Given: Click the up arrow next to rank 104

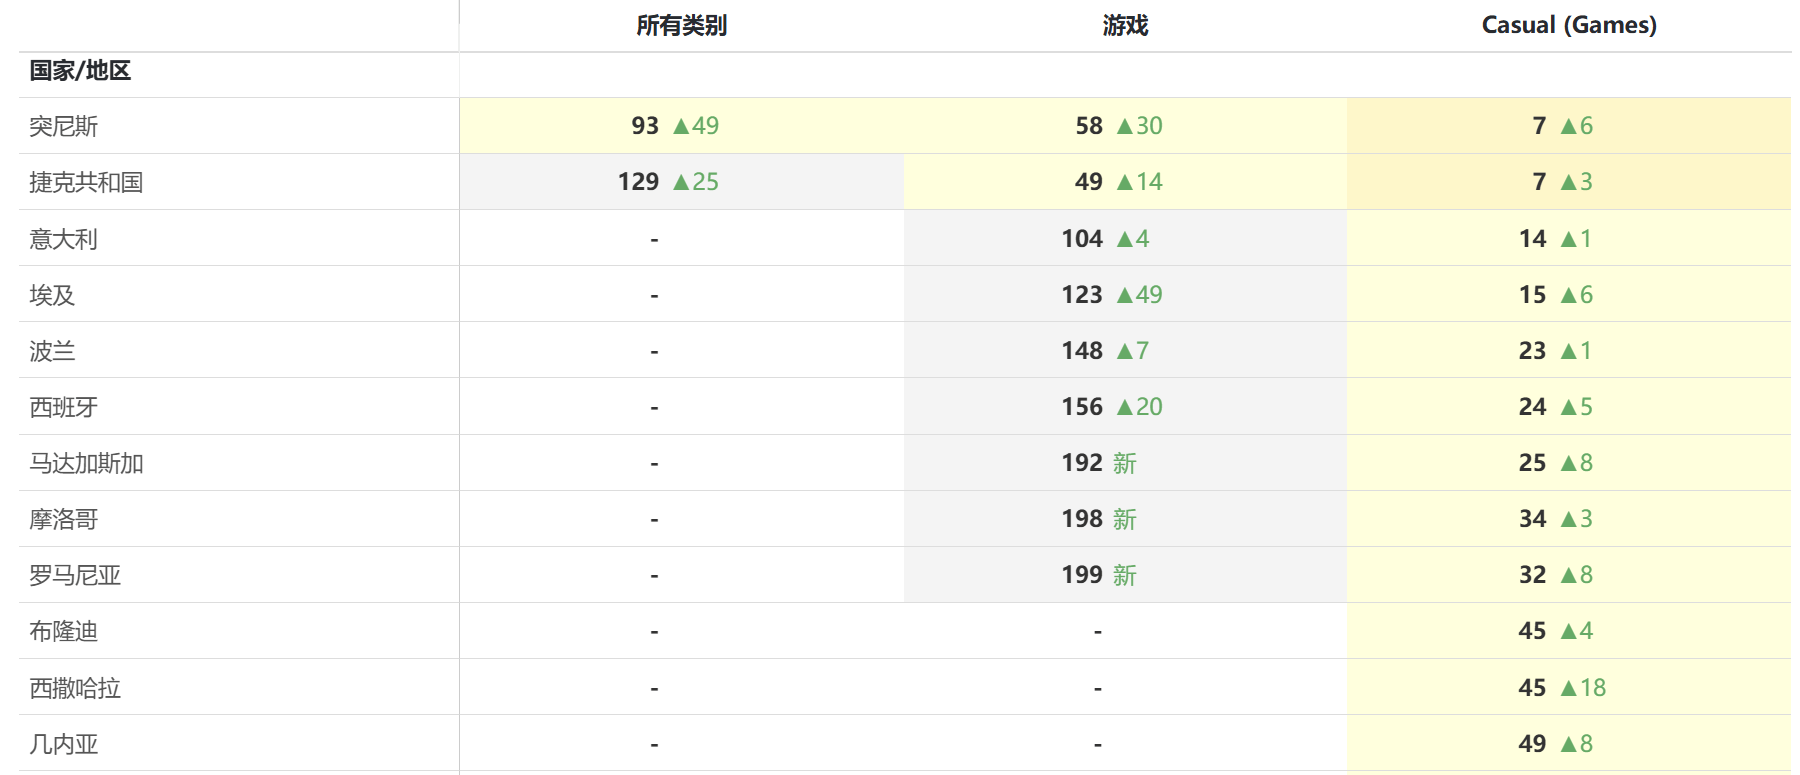Looking at the screenshot, I should (x=1125, y=239).
